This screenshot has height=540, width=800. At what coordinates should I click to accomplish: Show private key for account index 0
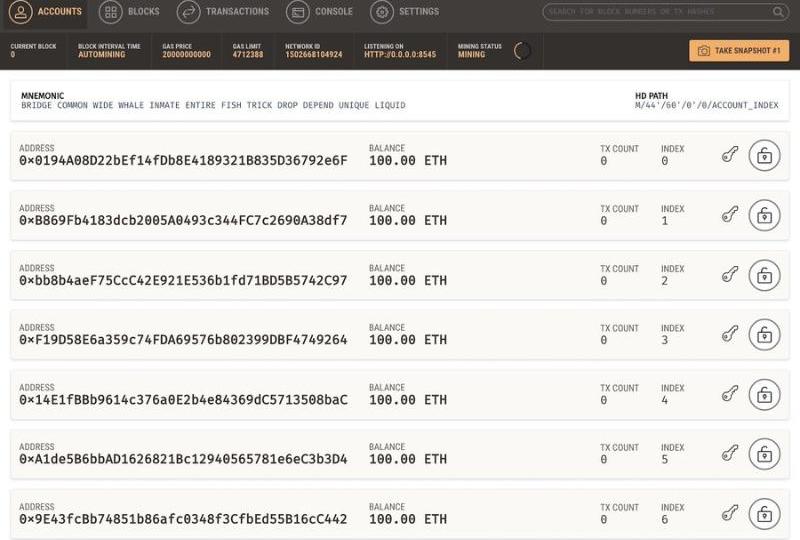point(730,155)
